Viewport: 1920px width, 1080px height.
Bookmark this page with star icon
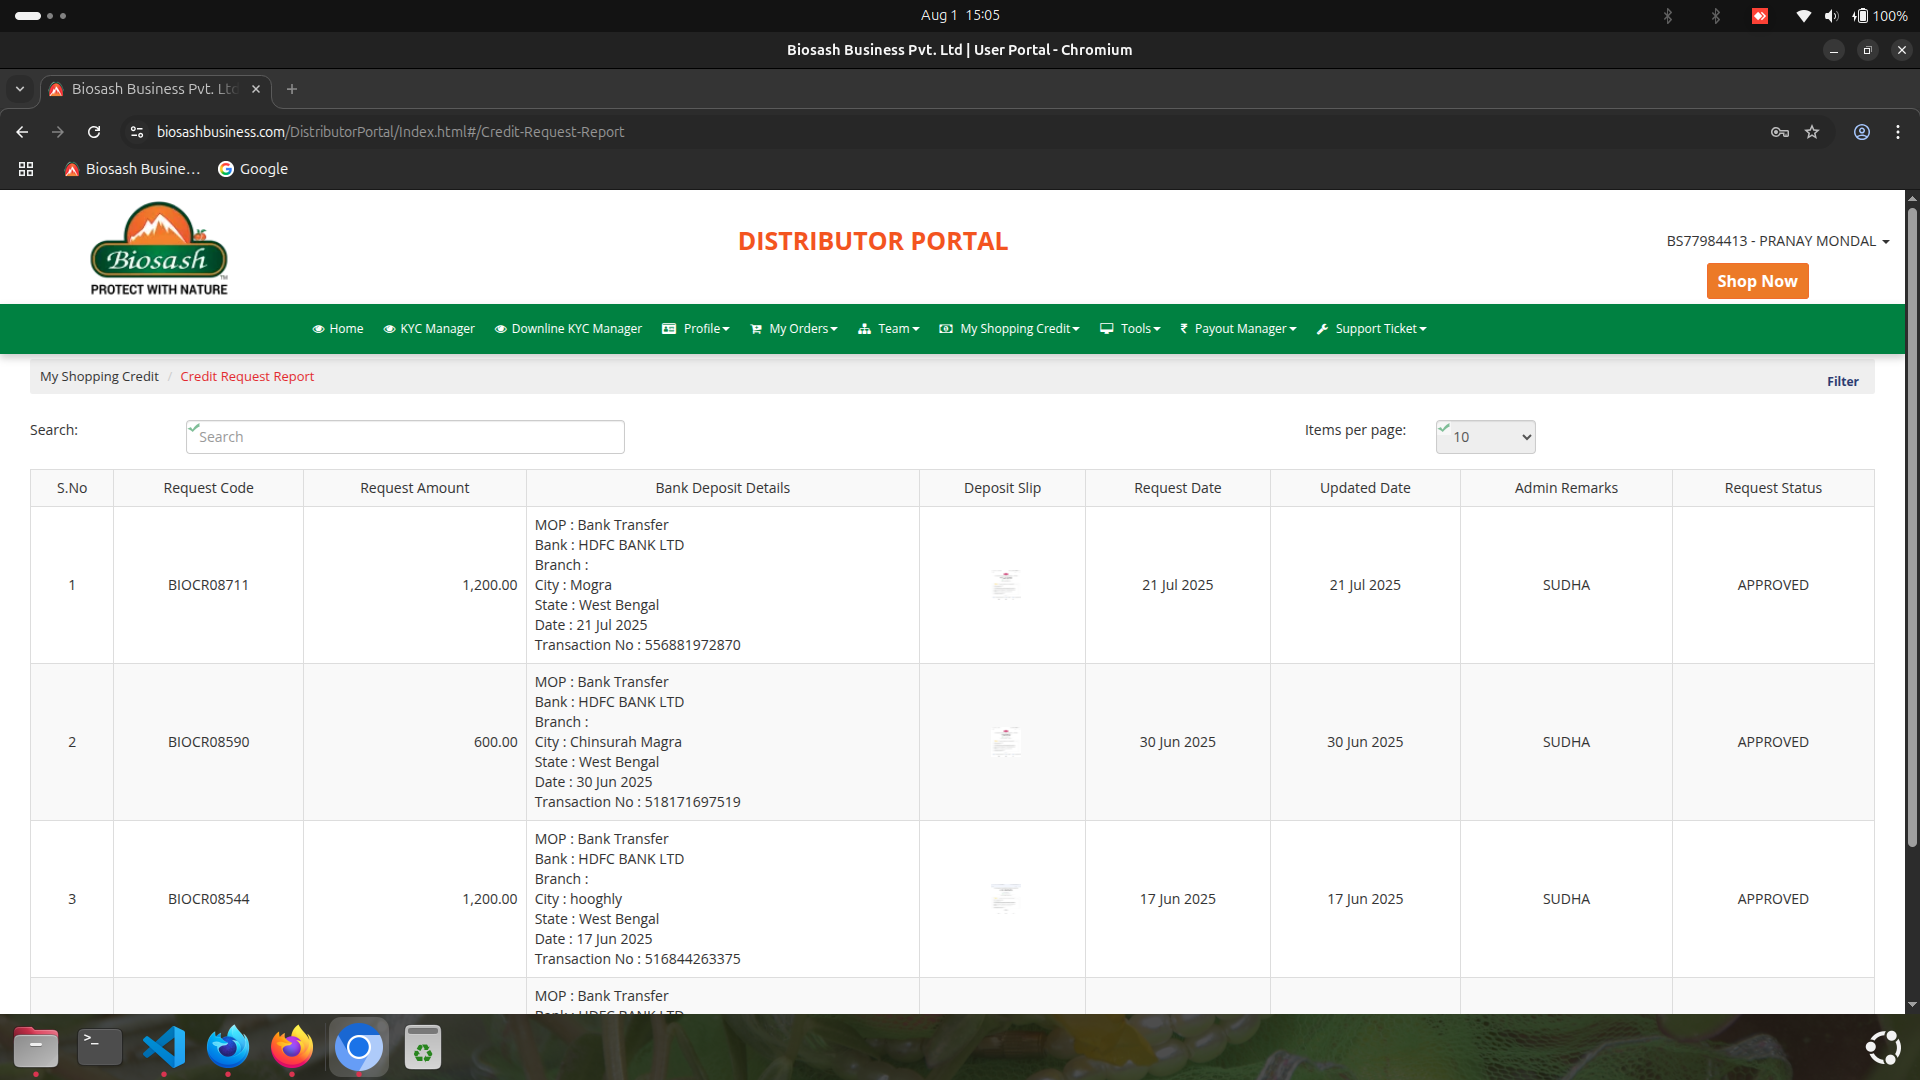(1812, 132)
